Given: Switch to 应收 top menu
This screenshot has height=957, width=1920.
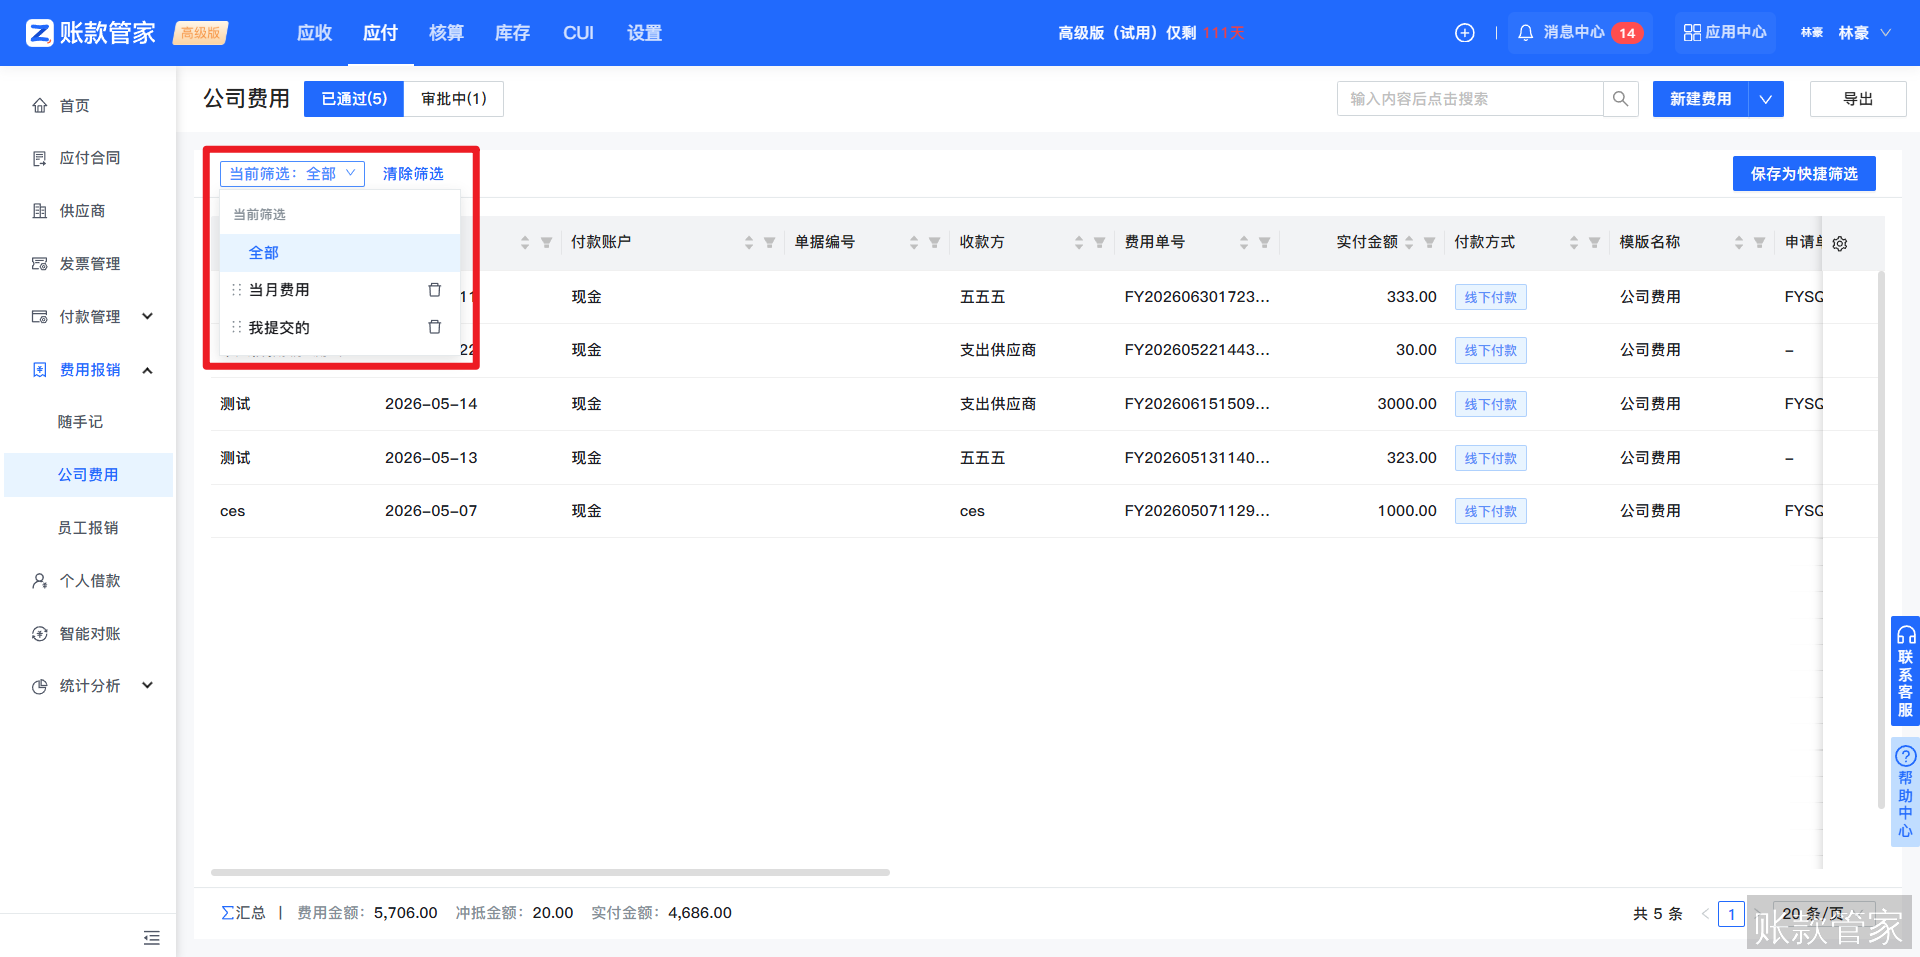Looking at the screenshot, I should point(314,33).
